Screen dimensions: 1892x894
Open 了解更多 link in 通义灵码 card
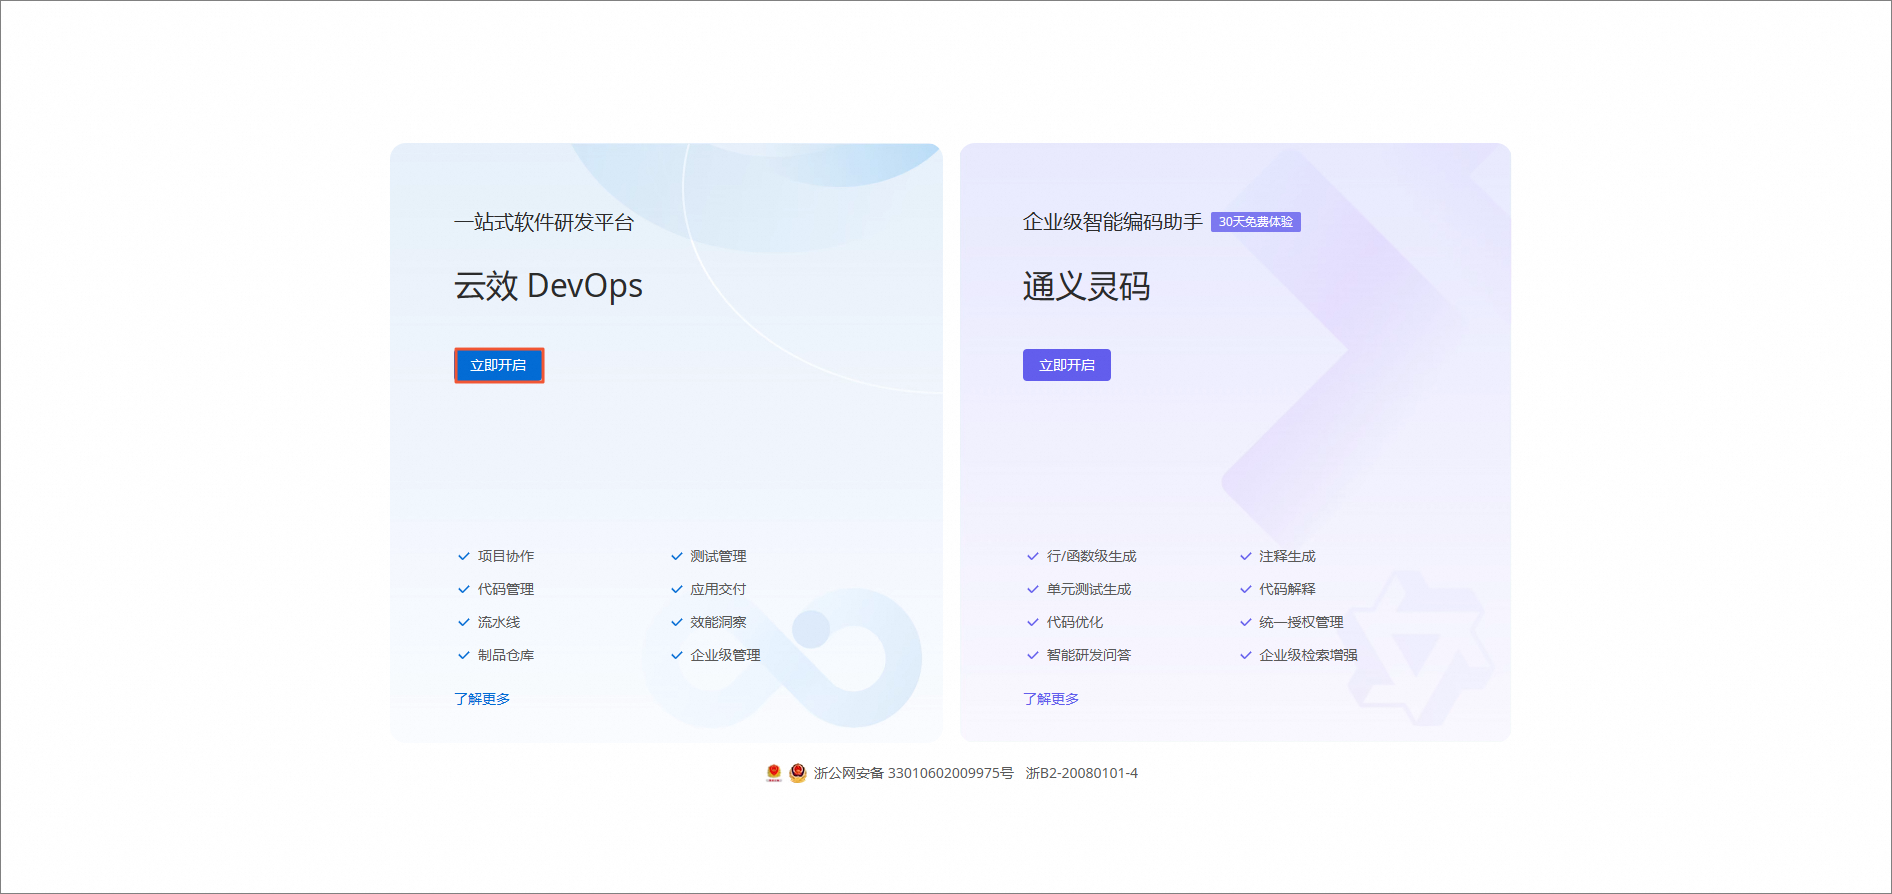pyautogui.click(x=1051, y=699)
